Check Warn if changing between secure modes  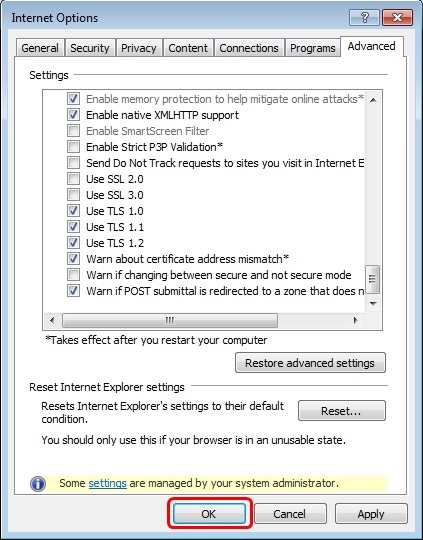coord(73,274)
